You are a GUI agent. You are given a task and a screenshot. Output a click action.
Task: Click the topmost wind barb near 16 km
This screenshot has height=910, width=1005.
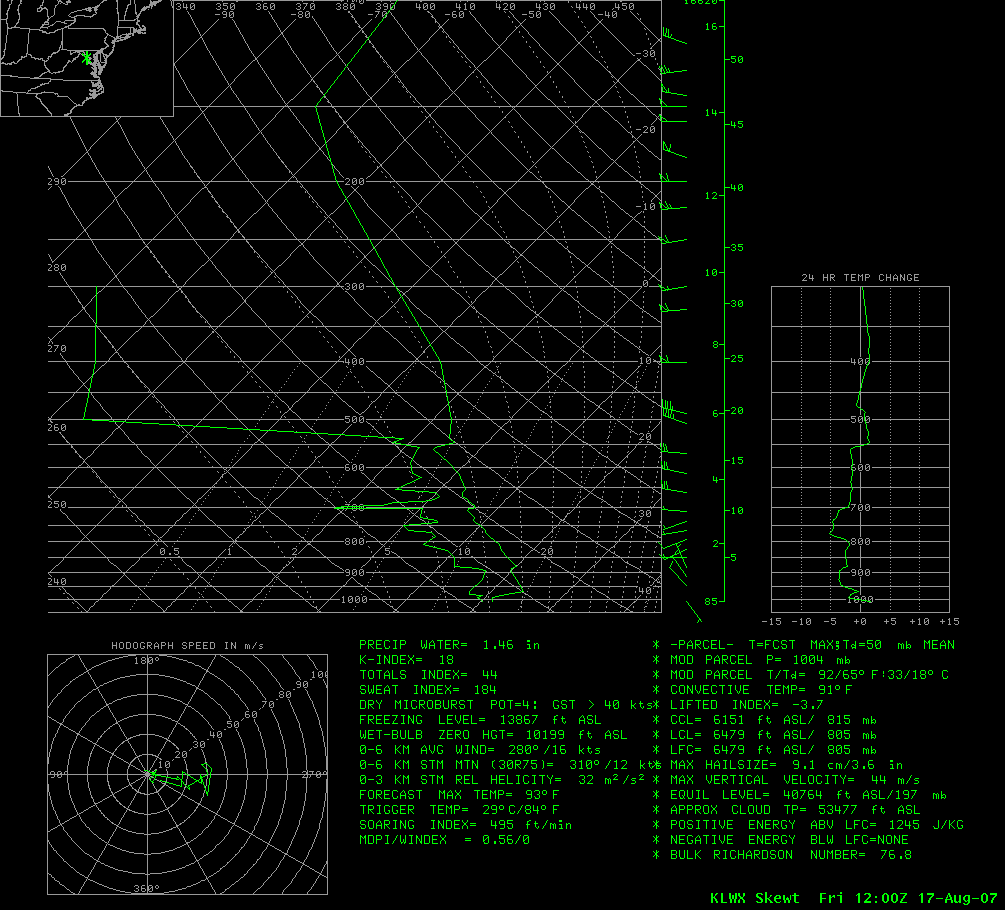tap(674, 38)
